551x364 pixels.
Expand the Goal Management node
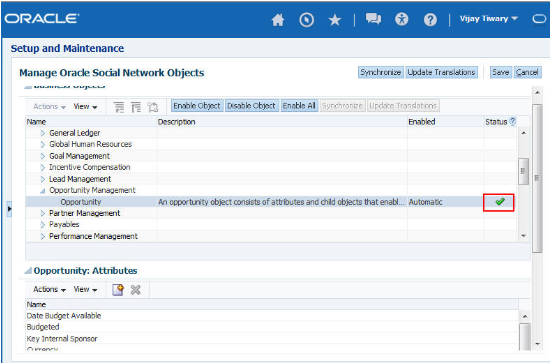[x=43, y=156]
